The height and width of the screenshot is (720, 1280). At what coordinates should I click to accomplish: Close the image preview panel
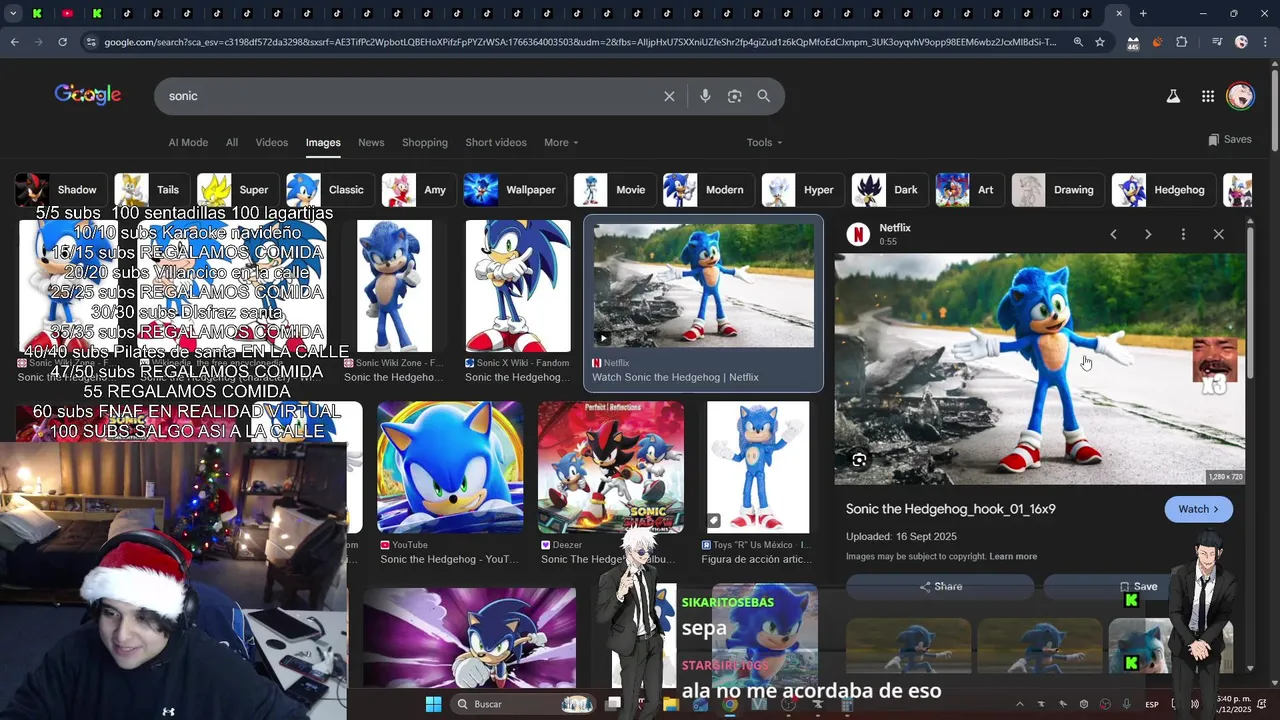tap(1218, 234)
